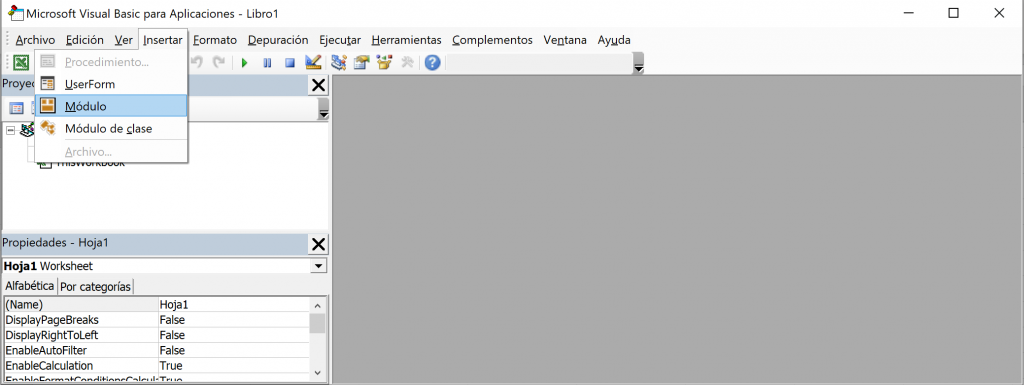Close the Propiedades - Hoja1 panel
Screen dimensions: 1024x385
point(318,244)
